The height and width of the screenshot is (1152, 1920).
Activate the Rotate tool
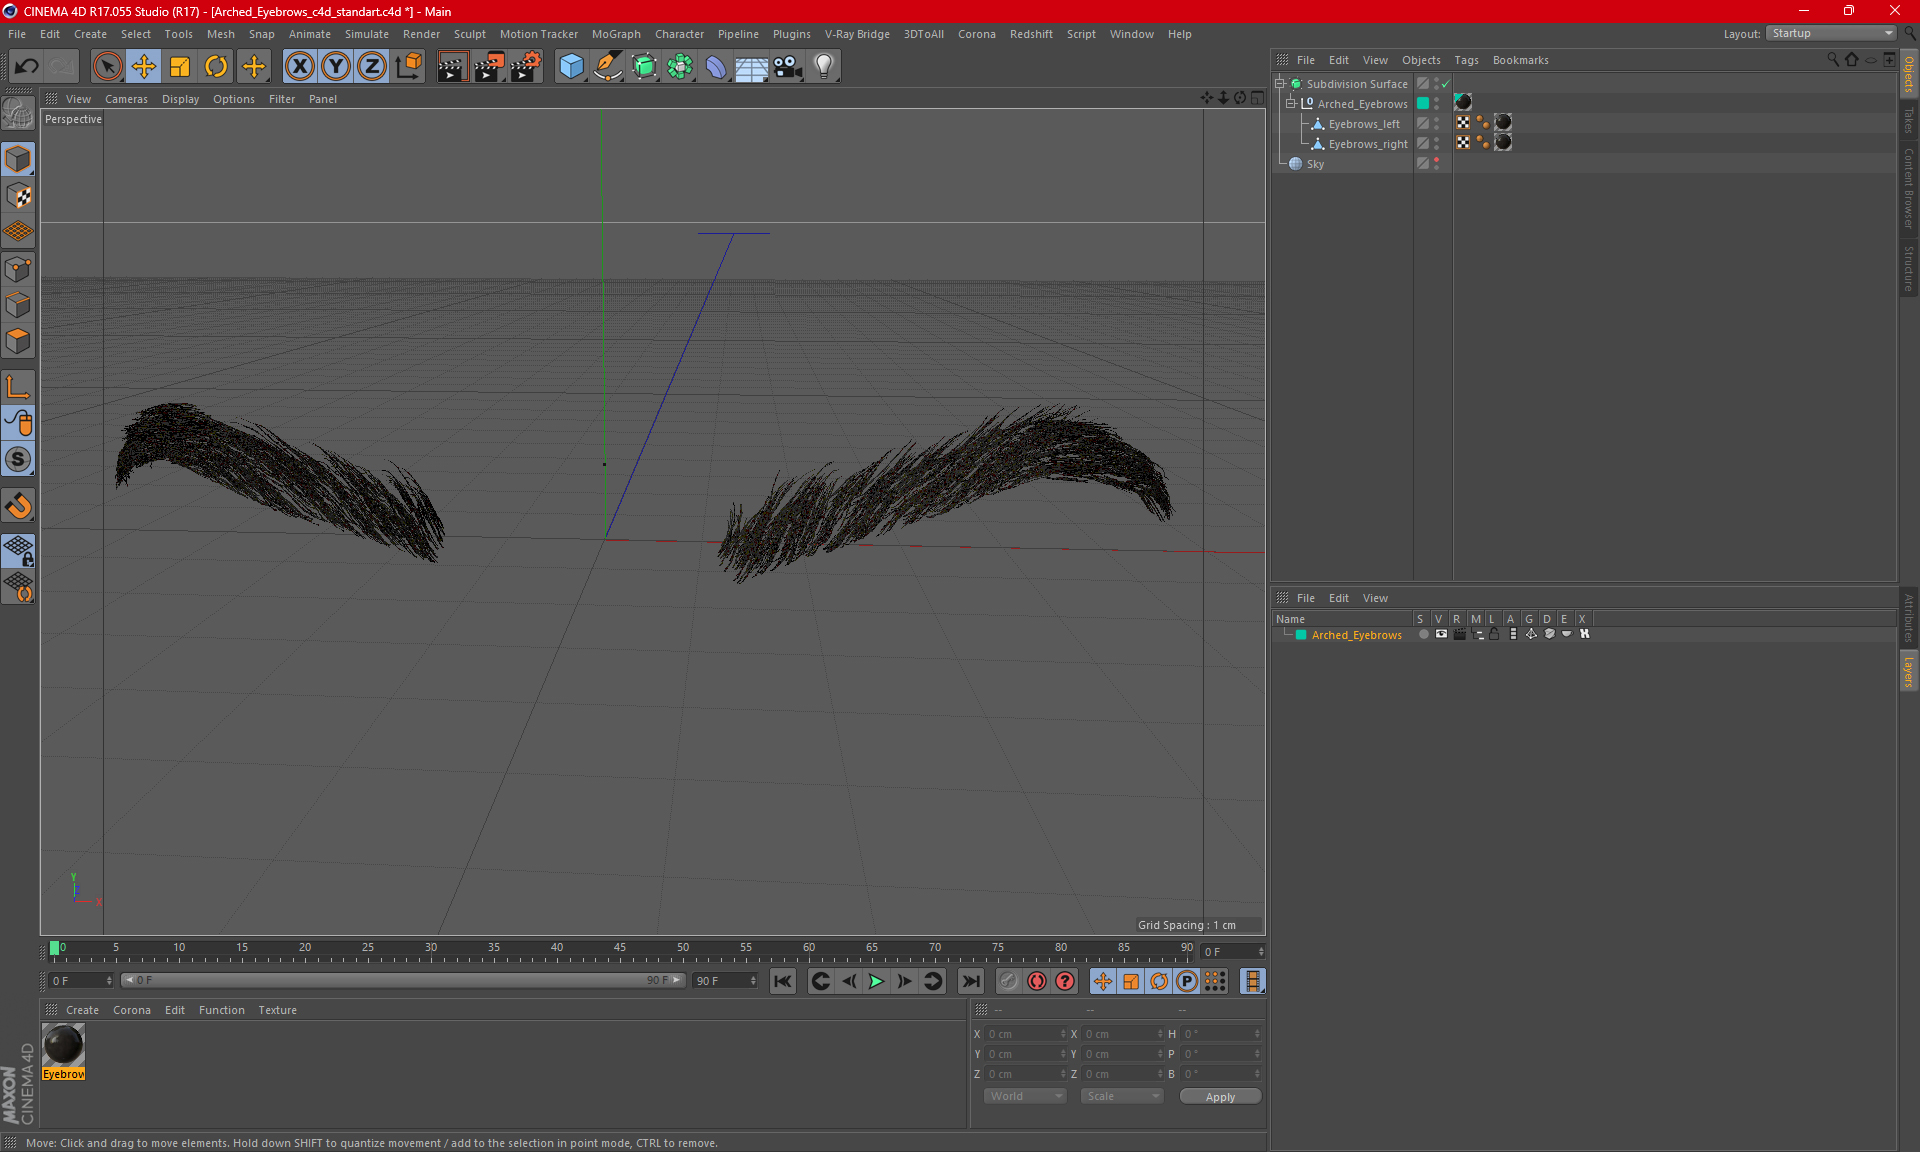tap(216, 67)
